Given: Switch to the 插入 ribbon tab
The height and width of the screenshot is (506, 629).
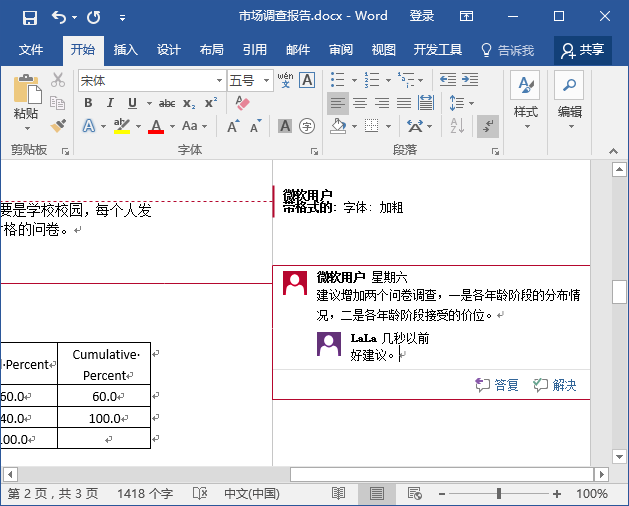Looking at the screenshot, I should [x=126, y=50].
